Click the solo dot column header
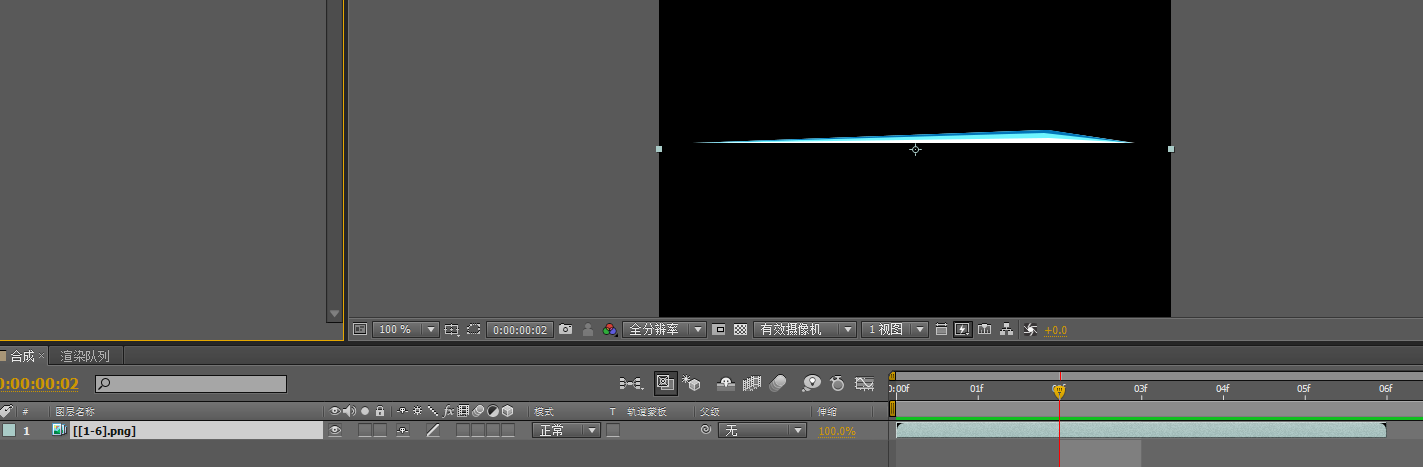1423x467 pixels. [x=365, y=411]
